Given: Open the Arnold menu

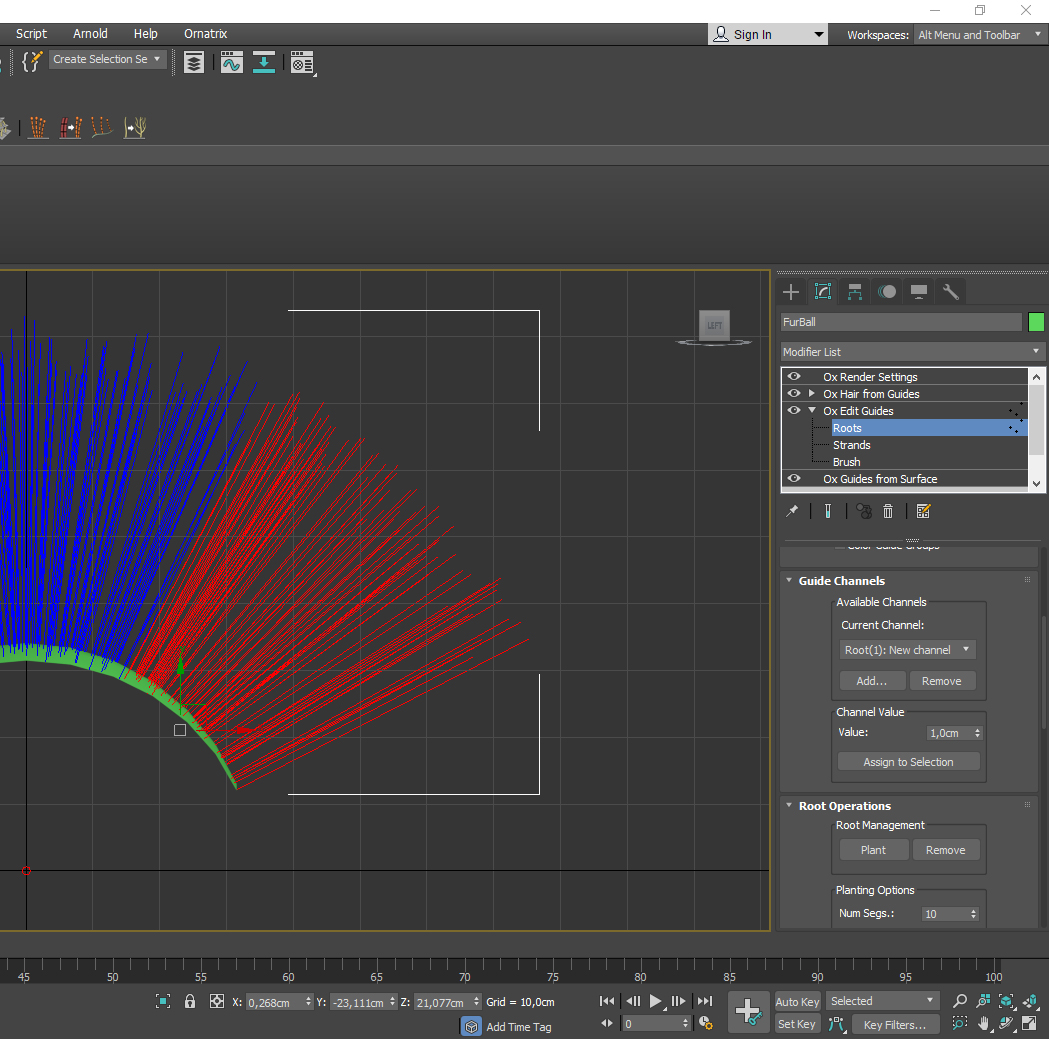Looking at the screenshot, I should [x=90, y=34].
